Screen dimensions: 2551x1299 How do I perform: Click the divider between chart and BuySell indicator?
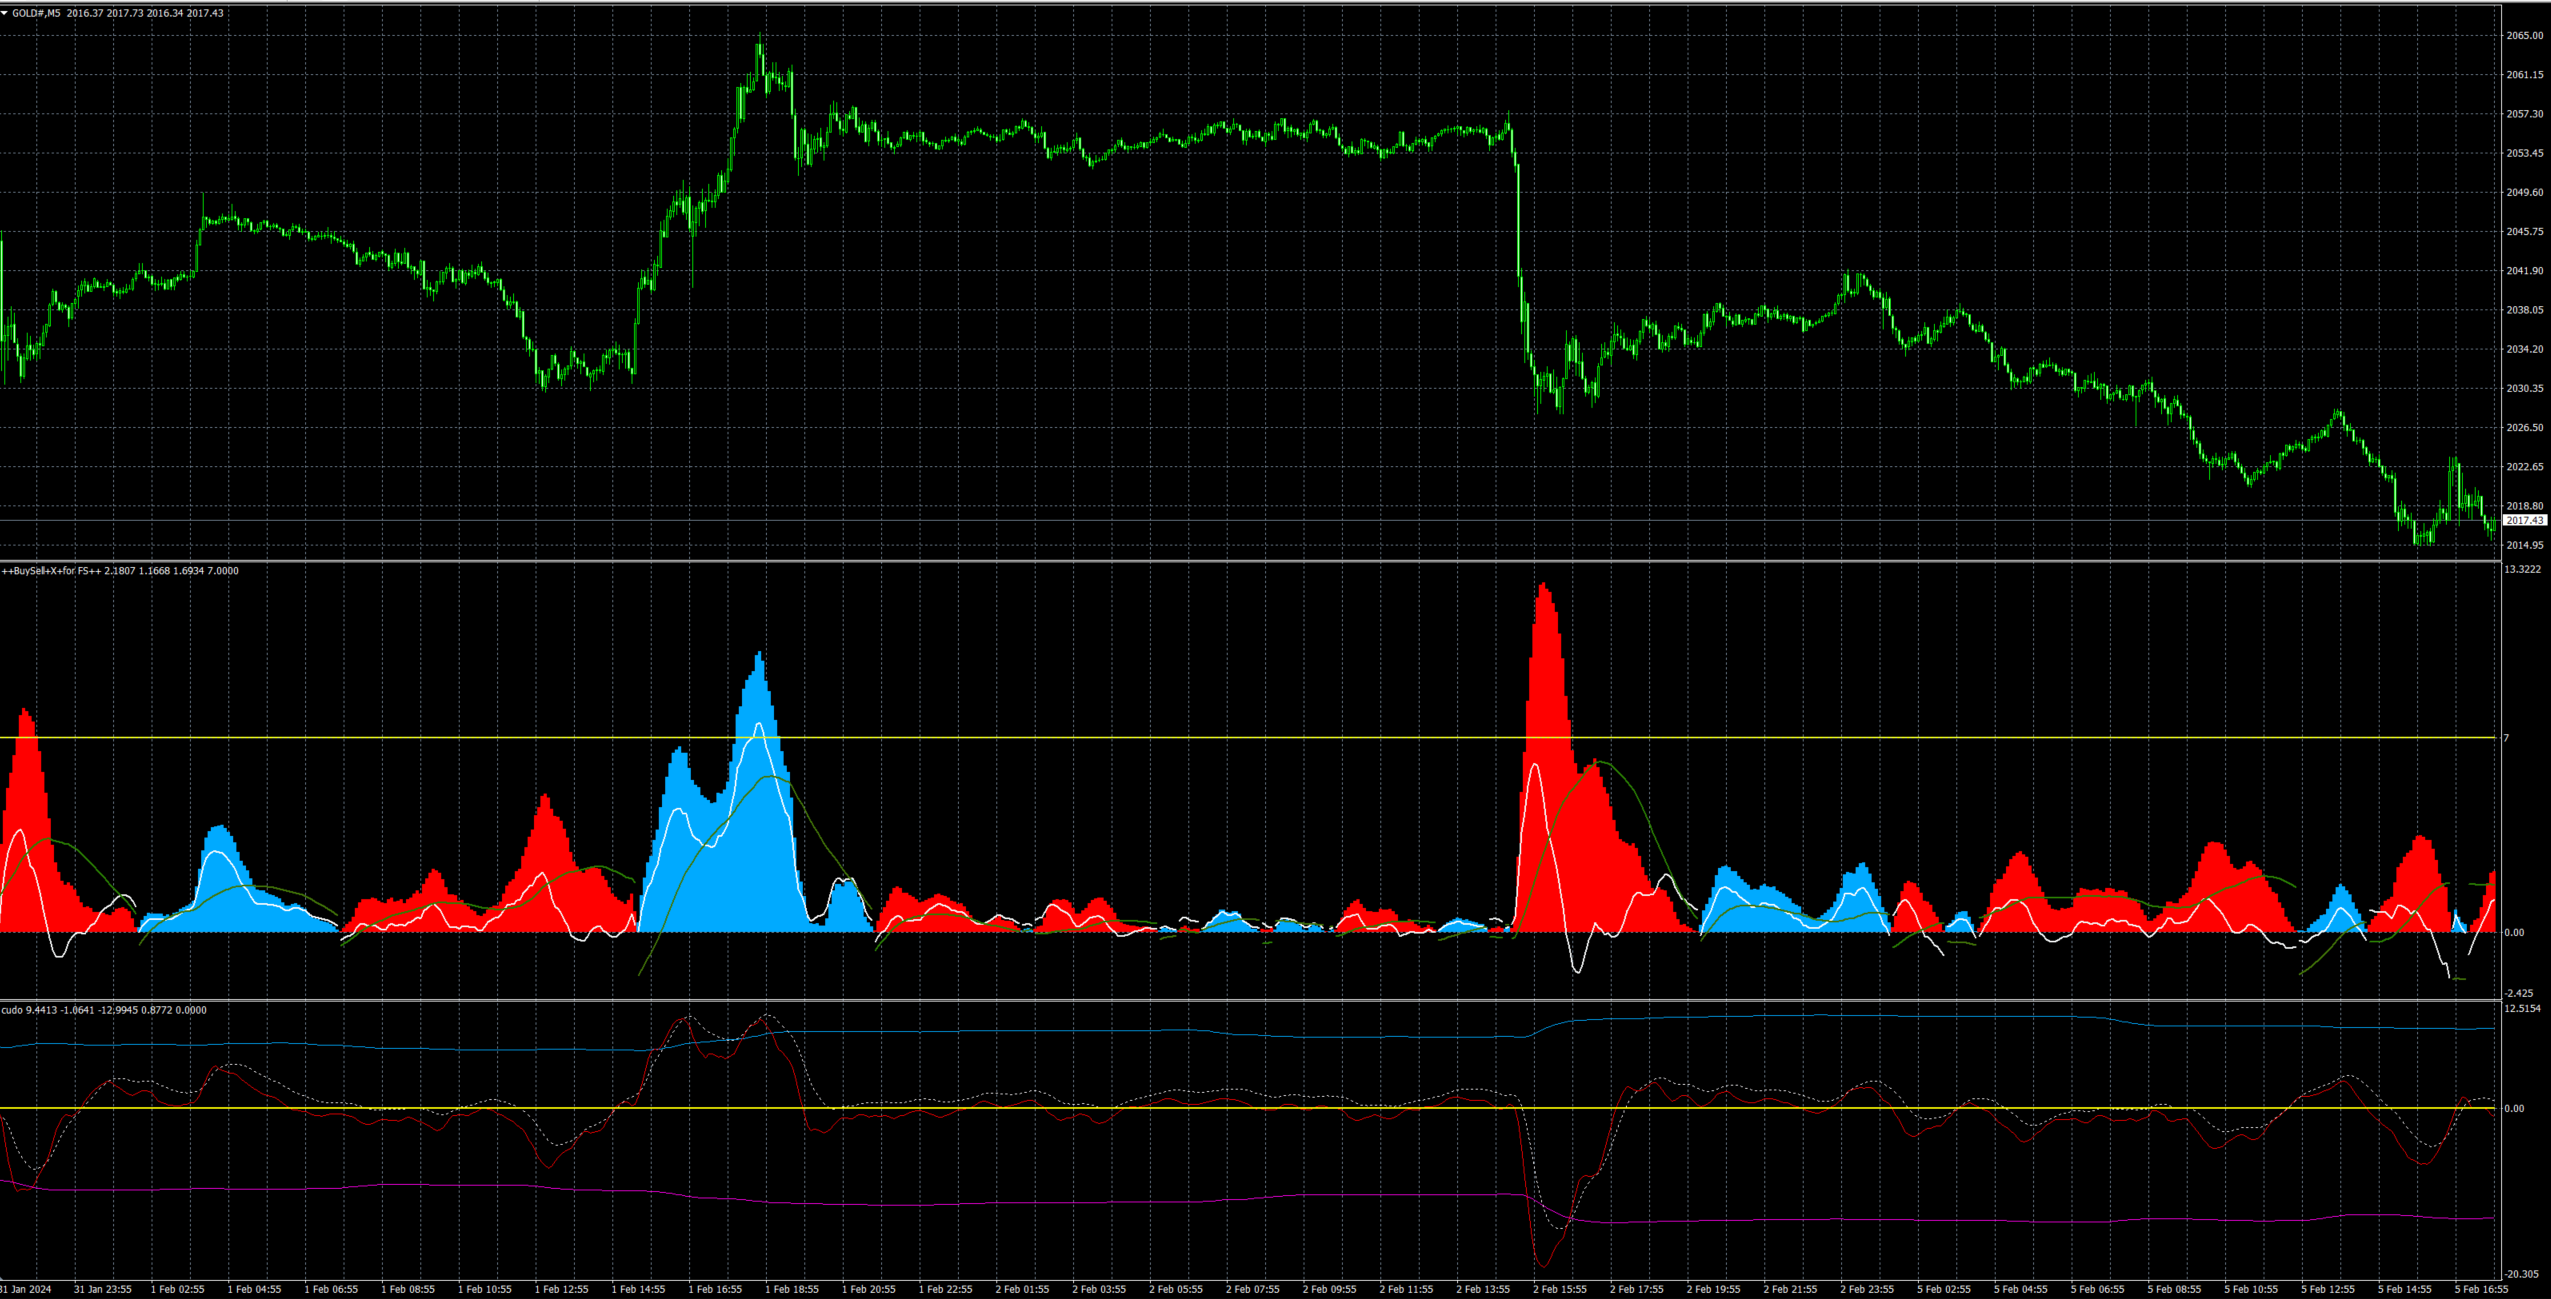1200,561
